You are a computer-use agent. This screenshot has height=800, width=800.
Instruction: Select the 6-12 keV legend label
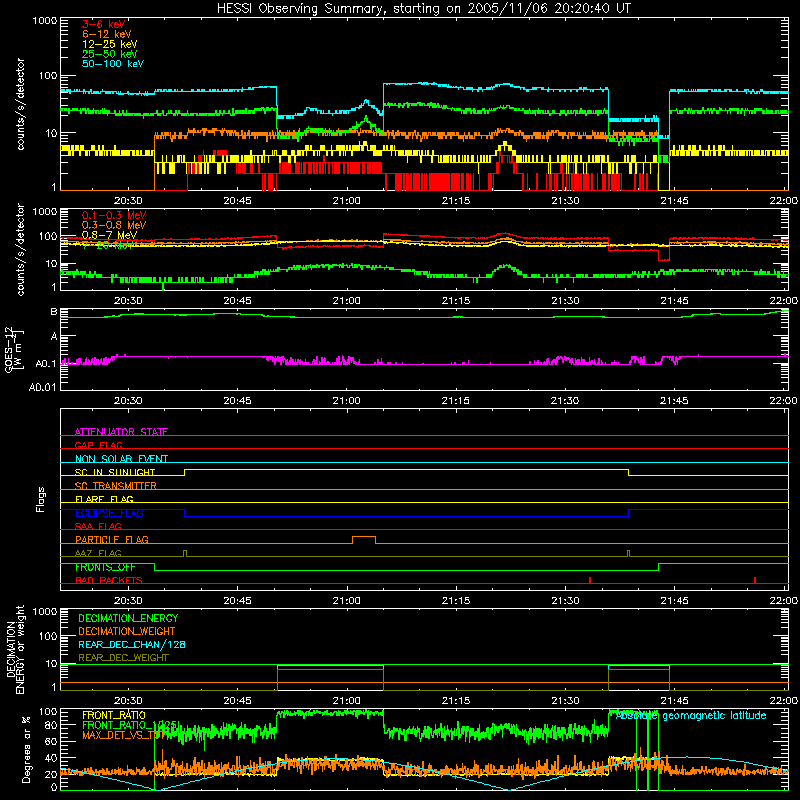pos(107,34)
